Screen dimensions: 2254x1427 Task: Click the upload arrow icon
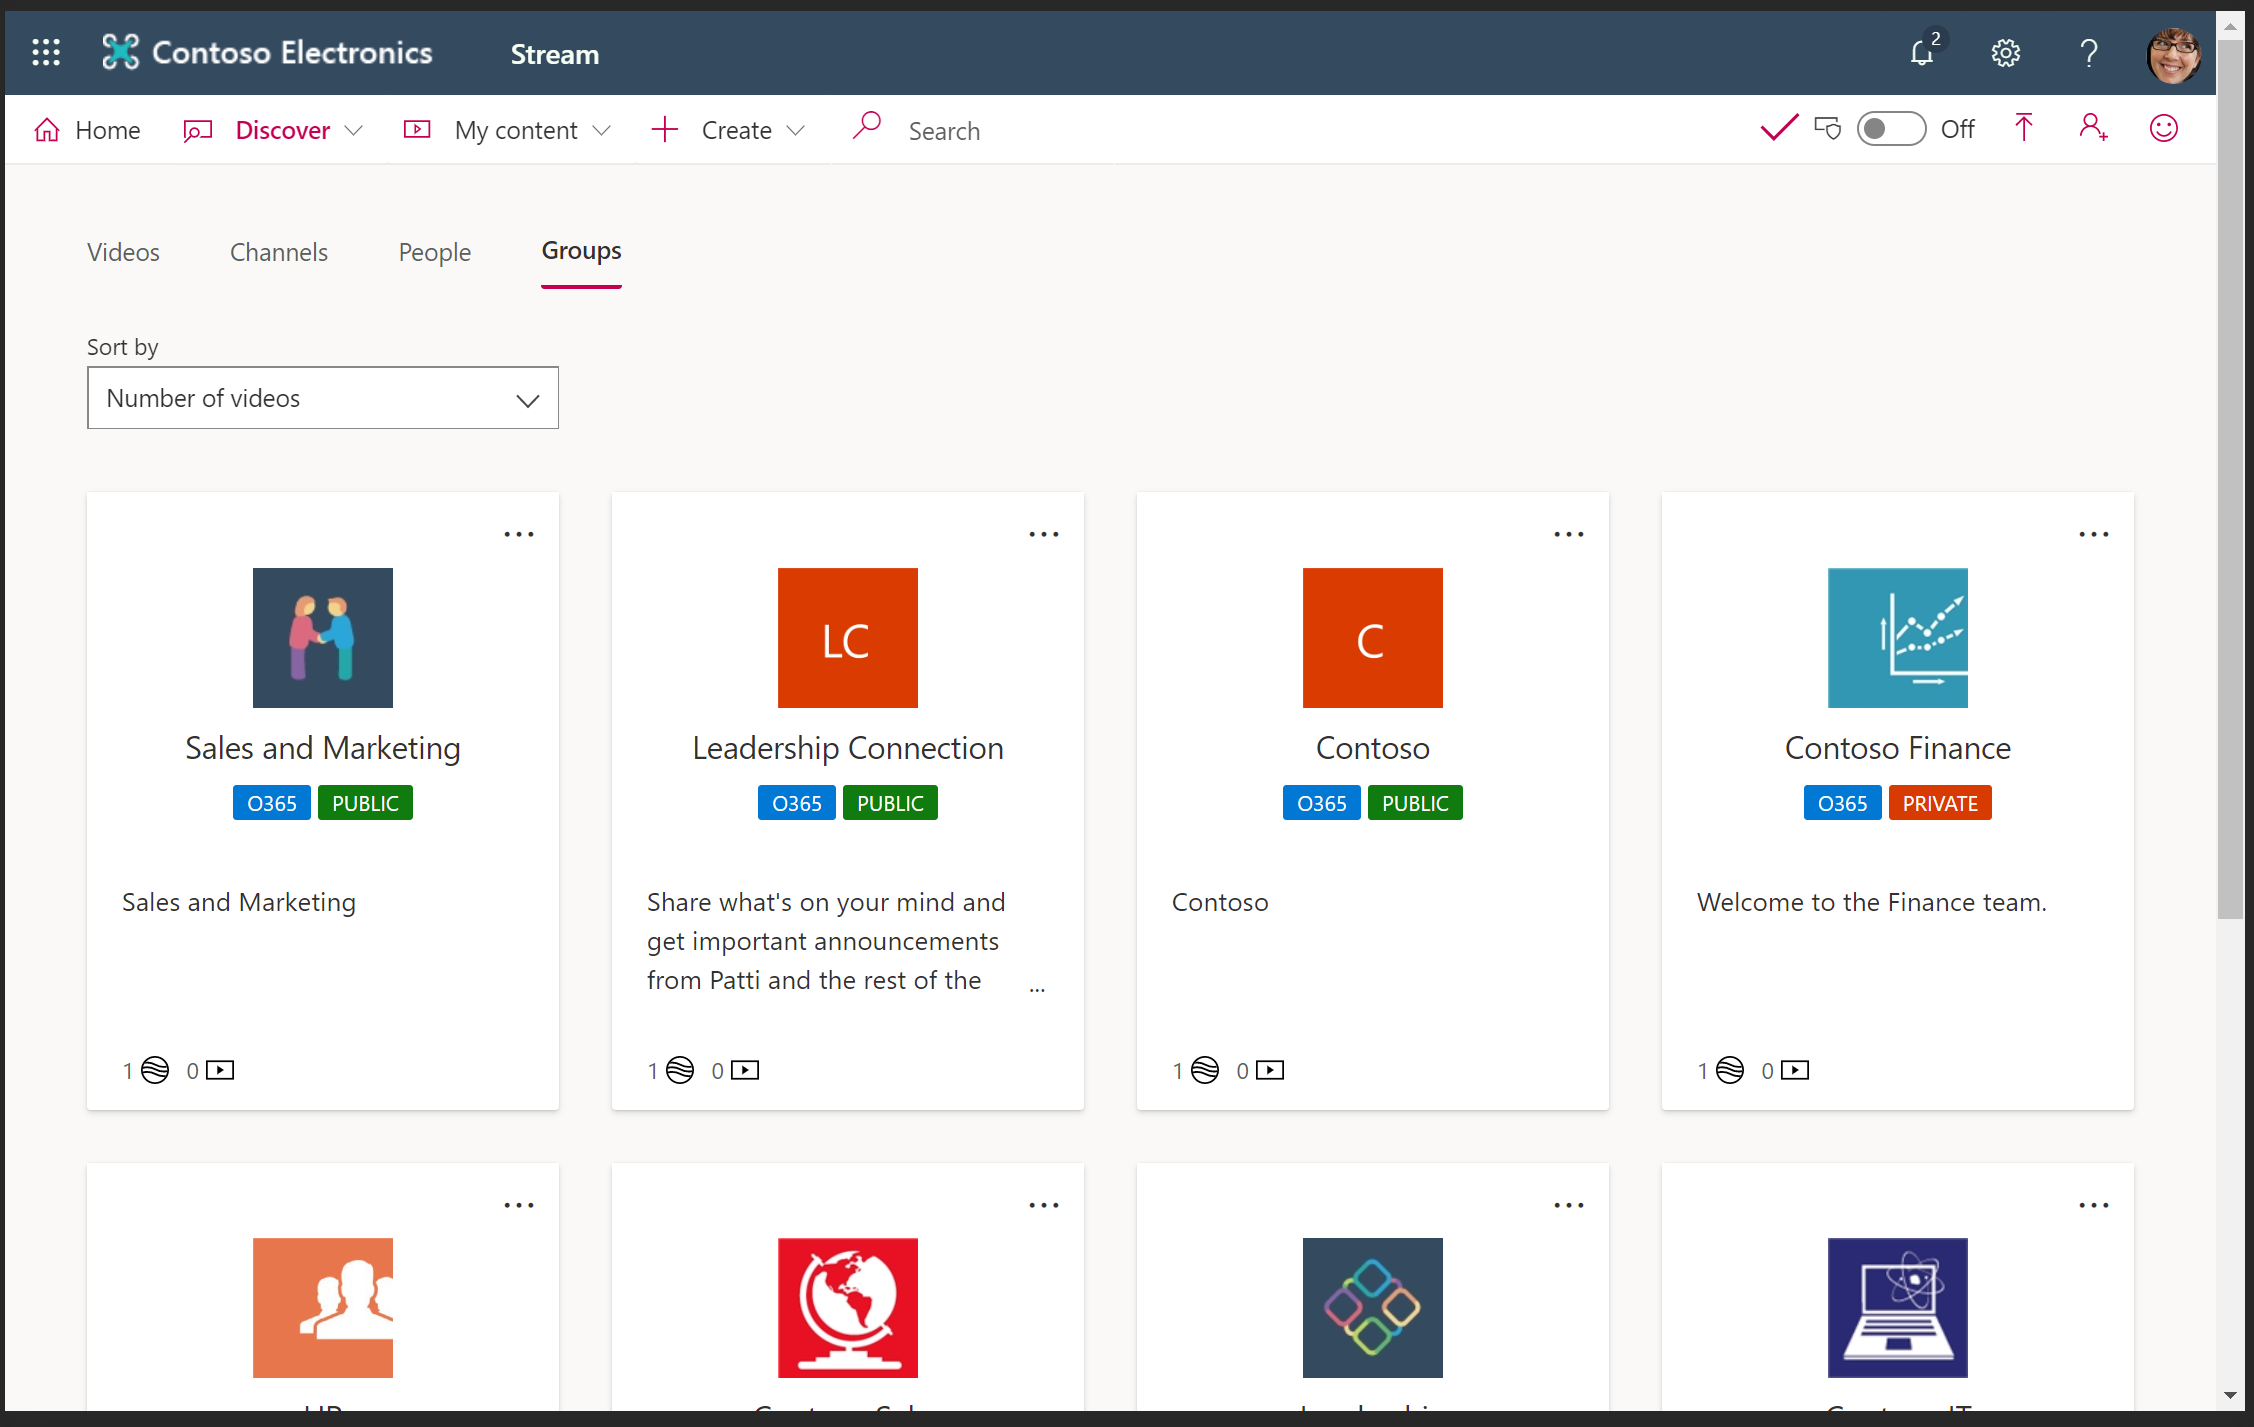tap(2023, 128)
